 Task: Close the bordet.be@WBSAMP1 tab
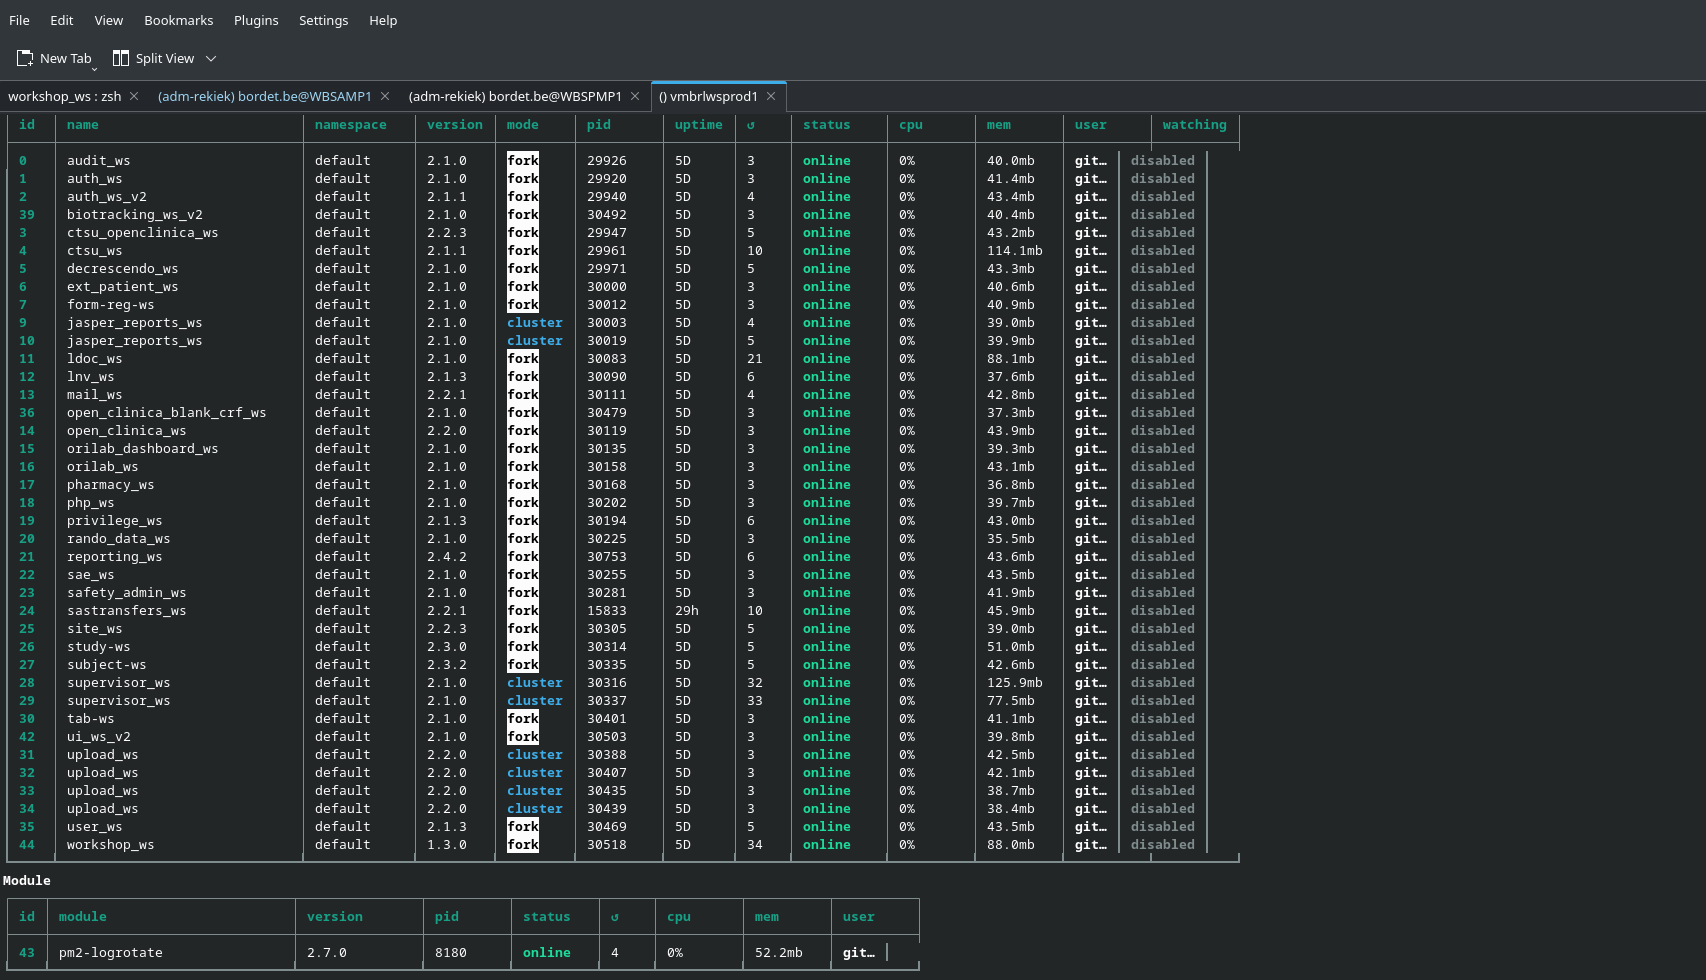tap(384, 97)
